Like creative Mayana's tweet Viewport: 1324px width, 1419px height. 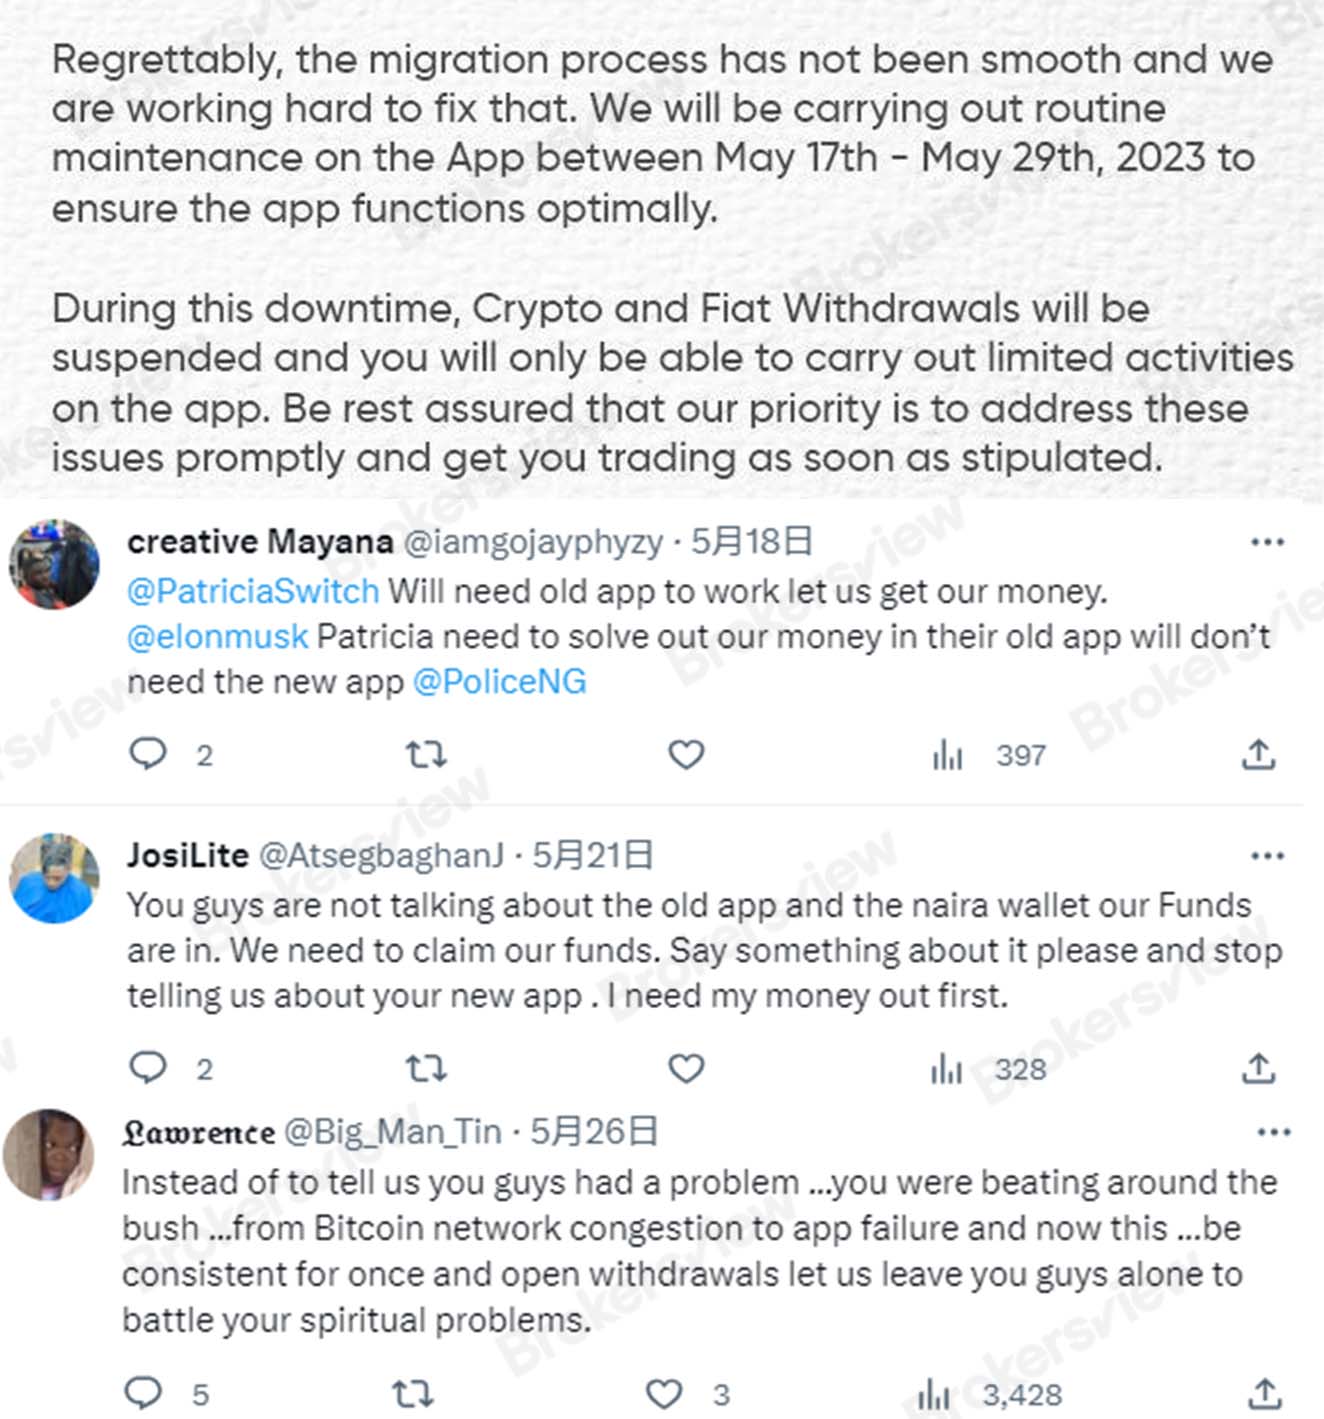click(686, 755)
